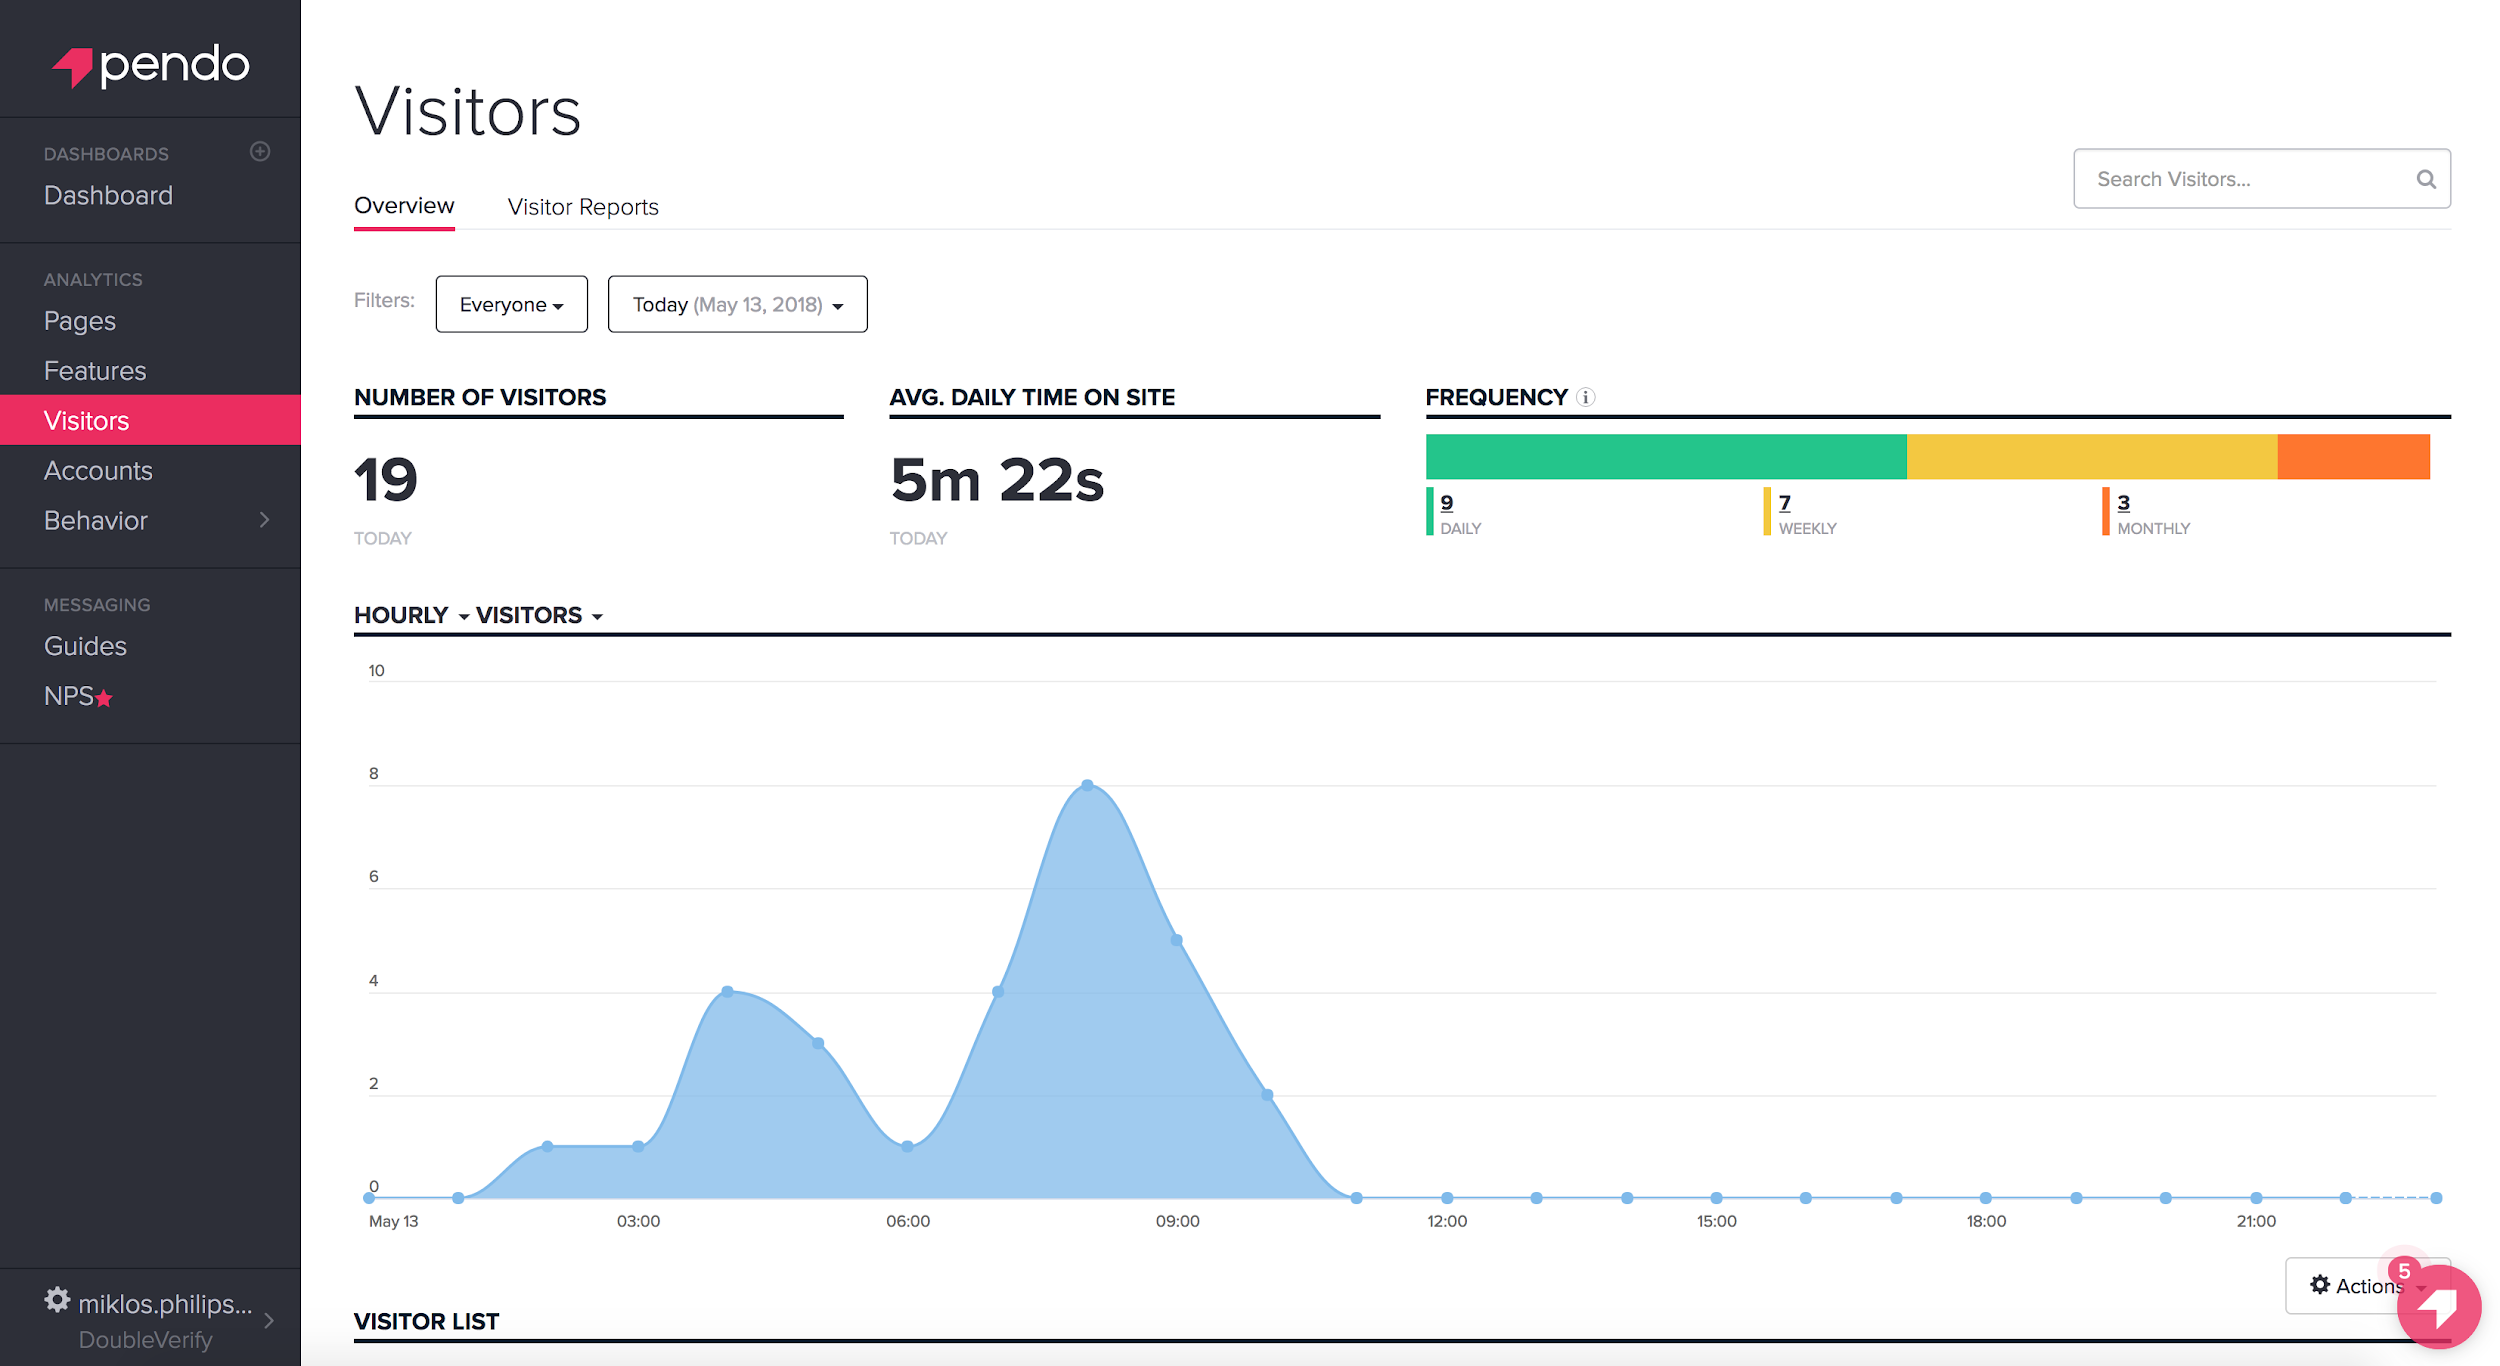Click the chart peak point at value 8
The height and width of the screenshot is (1366, 2500).
[1088, 785]
